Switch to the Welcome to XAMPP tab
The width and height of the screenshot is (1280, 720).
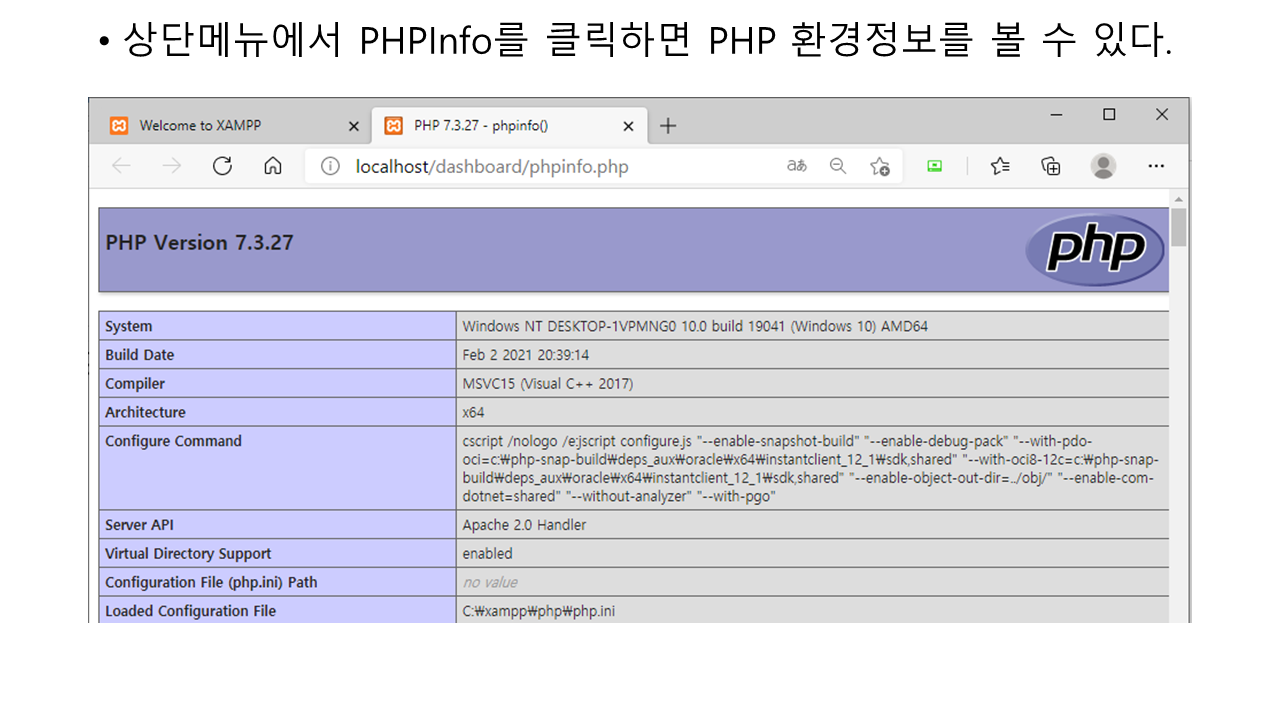[x=200, y=126]
